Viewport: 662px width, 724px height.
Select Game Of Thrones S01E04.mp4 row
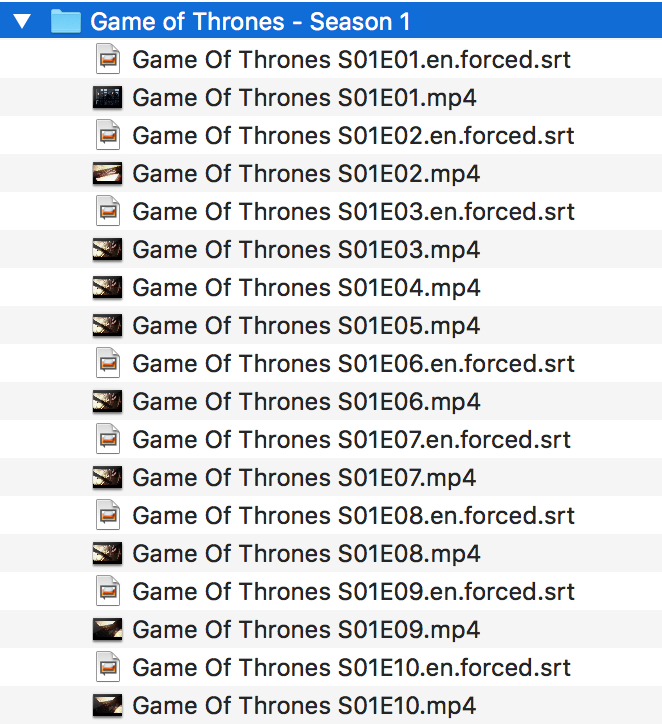pyautogui.click(x=306, y=287)
